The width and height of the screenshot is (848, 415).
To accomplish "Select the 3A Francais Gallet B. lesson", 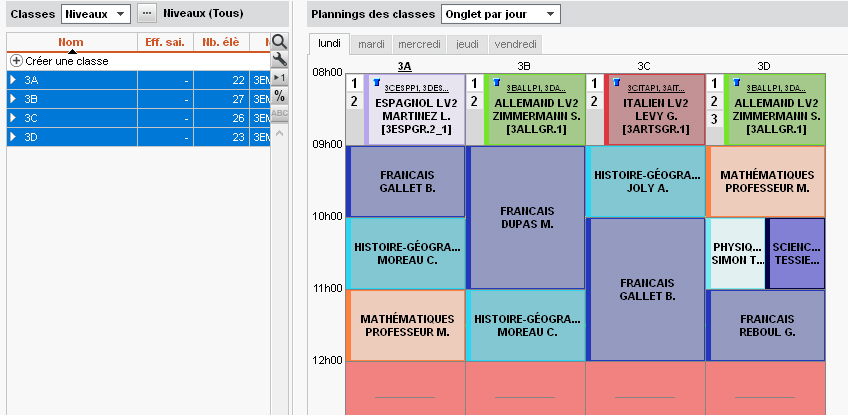I will click(x=407, y=182).
